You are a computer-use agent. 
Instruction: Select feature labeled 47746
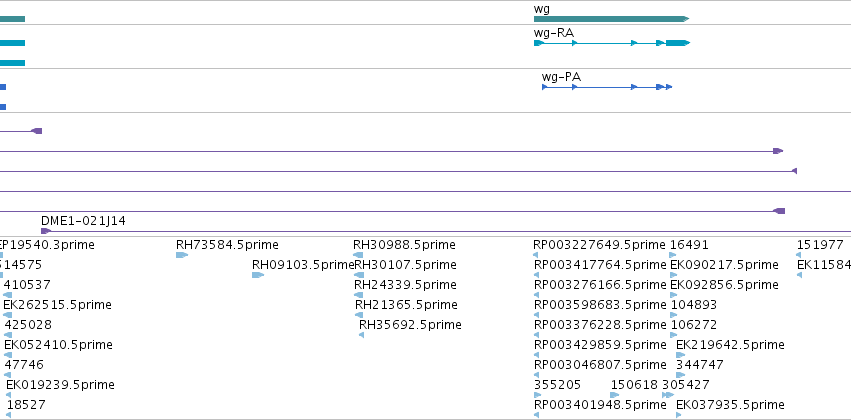tap(24, 365)
